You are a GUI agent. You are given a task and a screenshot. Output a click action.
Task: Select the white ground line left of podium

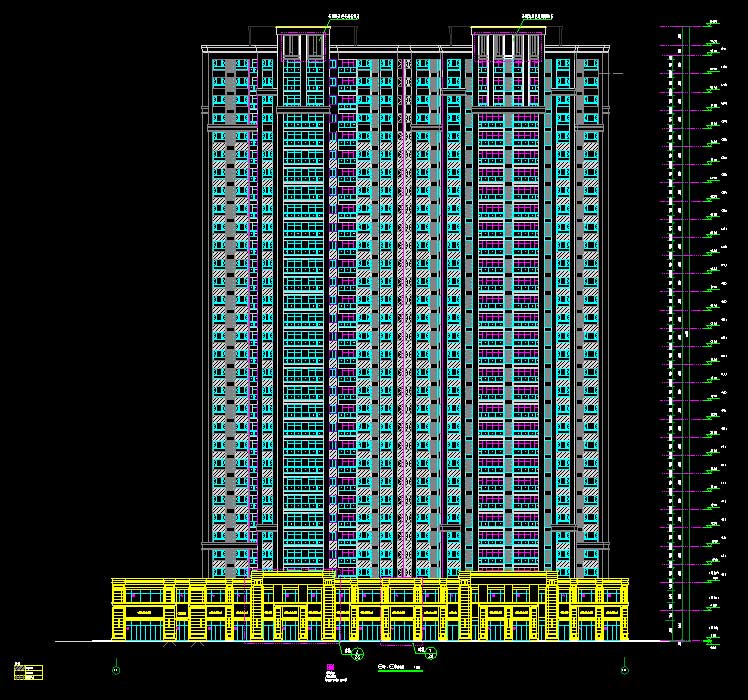pos(82,641)
